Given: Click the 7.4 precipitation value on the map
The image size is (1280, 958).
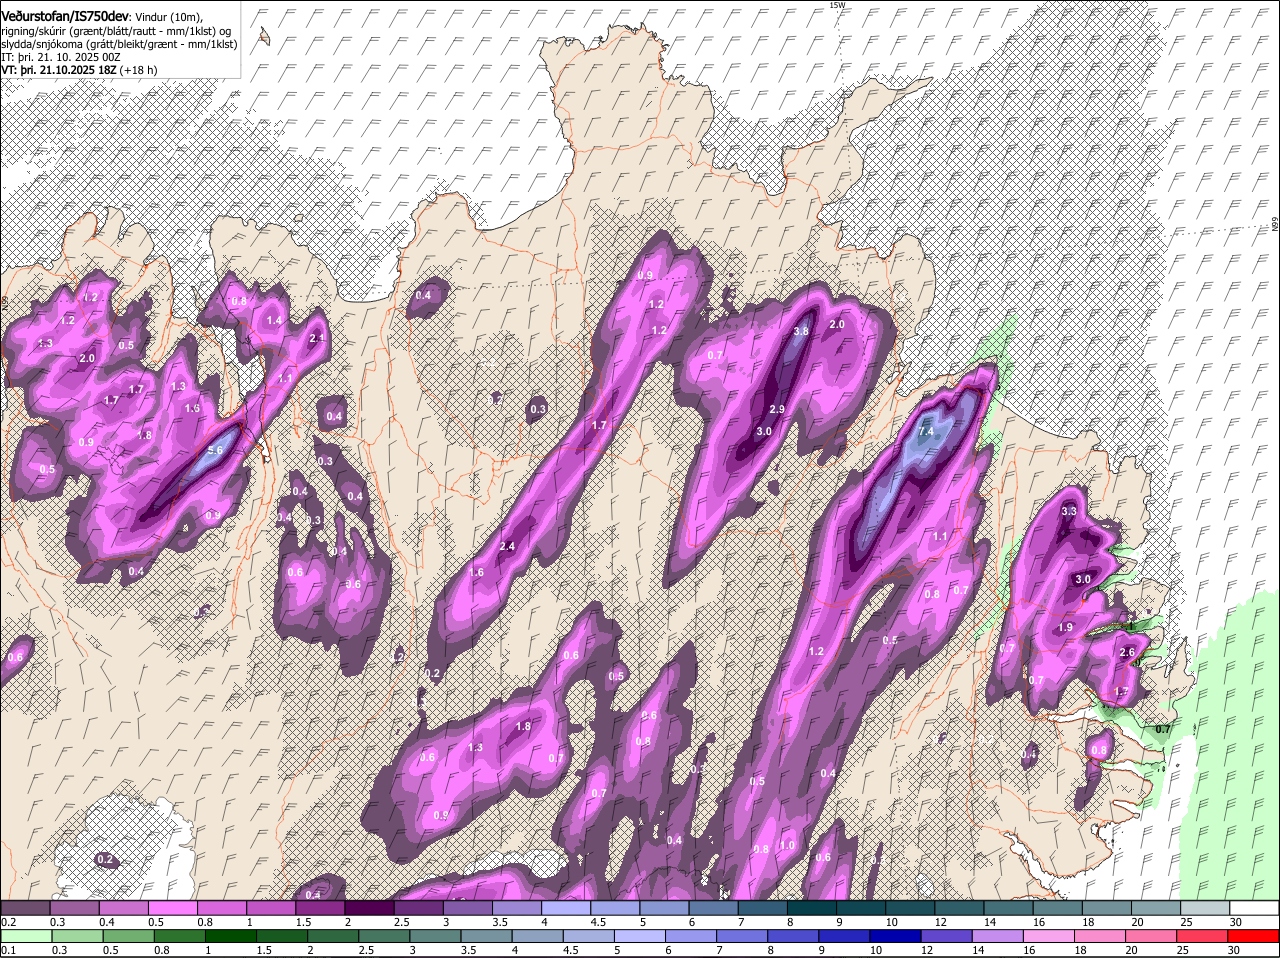Looking at the screenshot, I should coord(926,432).
